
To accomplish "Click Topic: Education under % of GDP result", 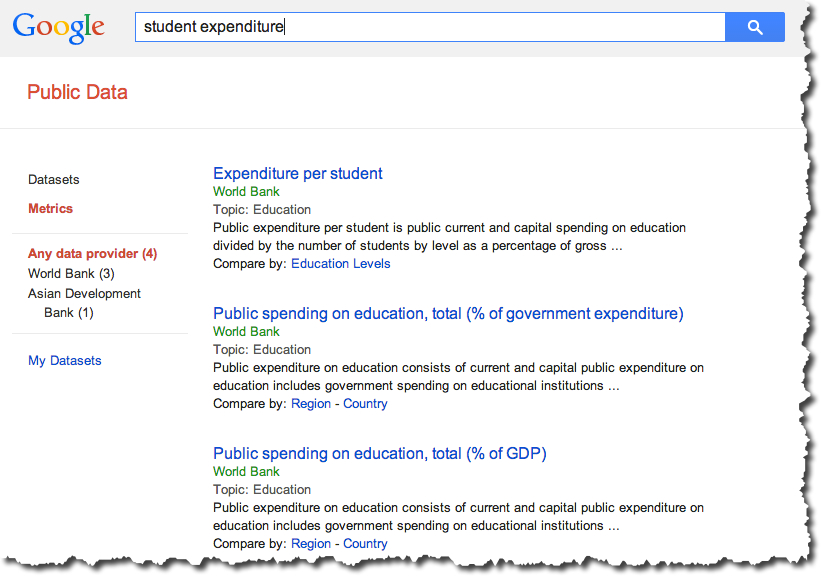I will 262,489.
